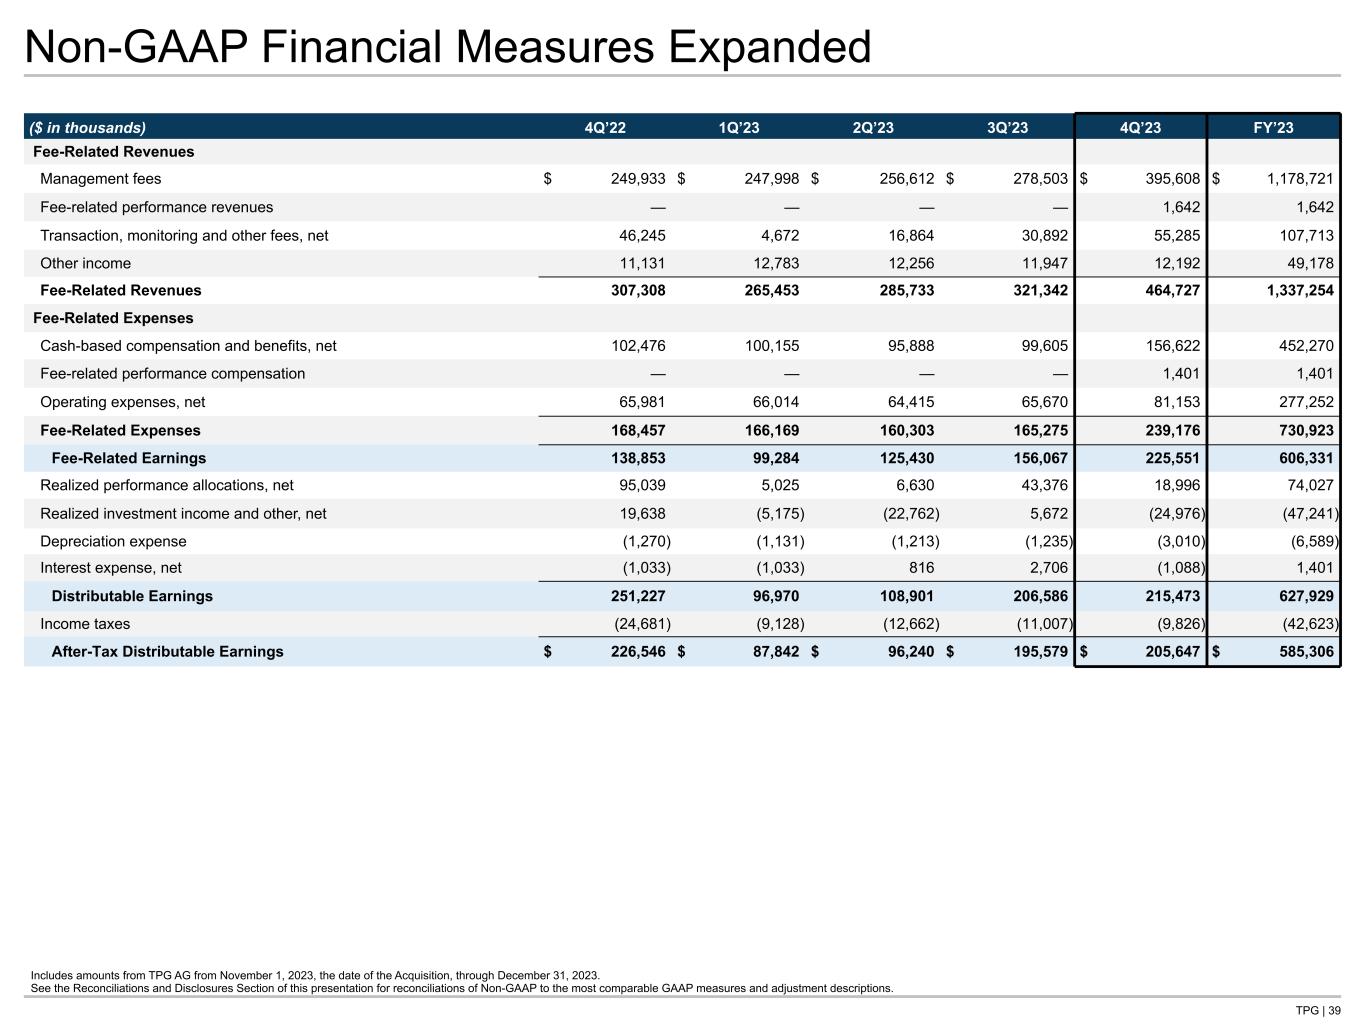The height and width of the screenshot is (1024, 1365).
Task: Select the Operating expenses, net label
Action: (122, 402)
